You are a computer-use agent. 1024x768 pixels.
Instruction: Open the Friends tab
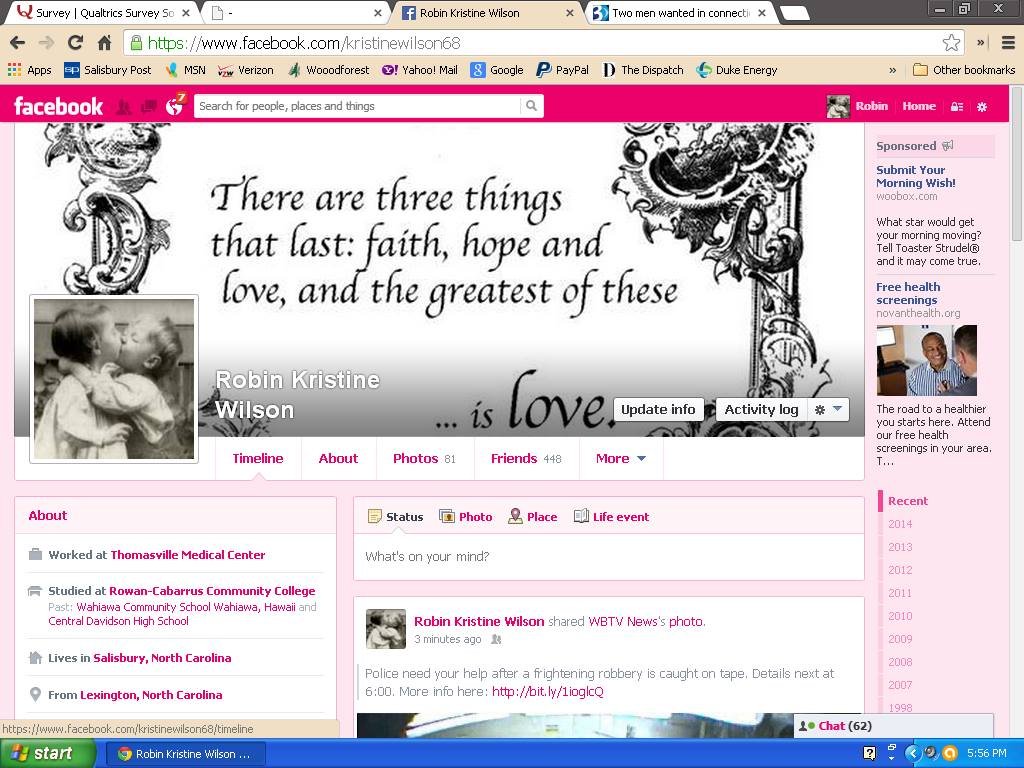pos(526,458)
